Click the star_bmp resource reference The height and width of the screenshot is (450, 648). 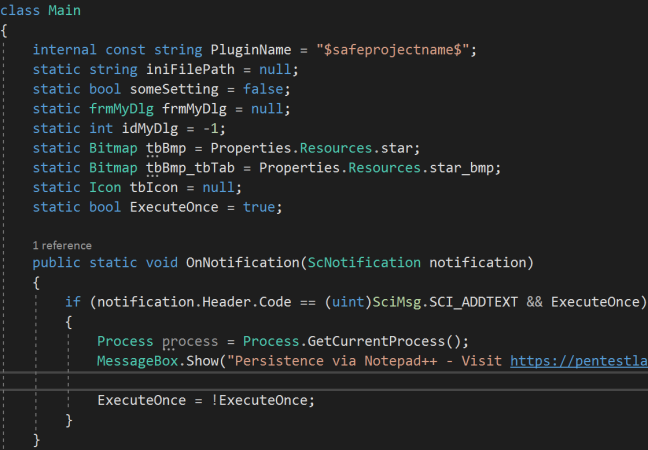(x=462, y=168)
